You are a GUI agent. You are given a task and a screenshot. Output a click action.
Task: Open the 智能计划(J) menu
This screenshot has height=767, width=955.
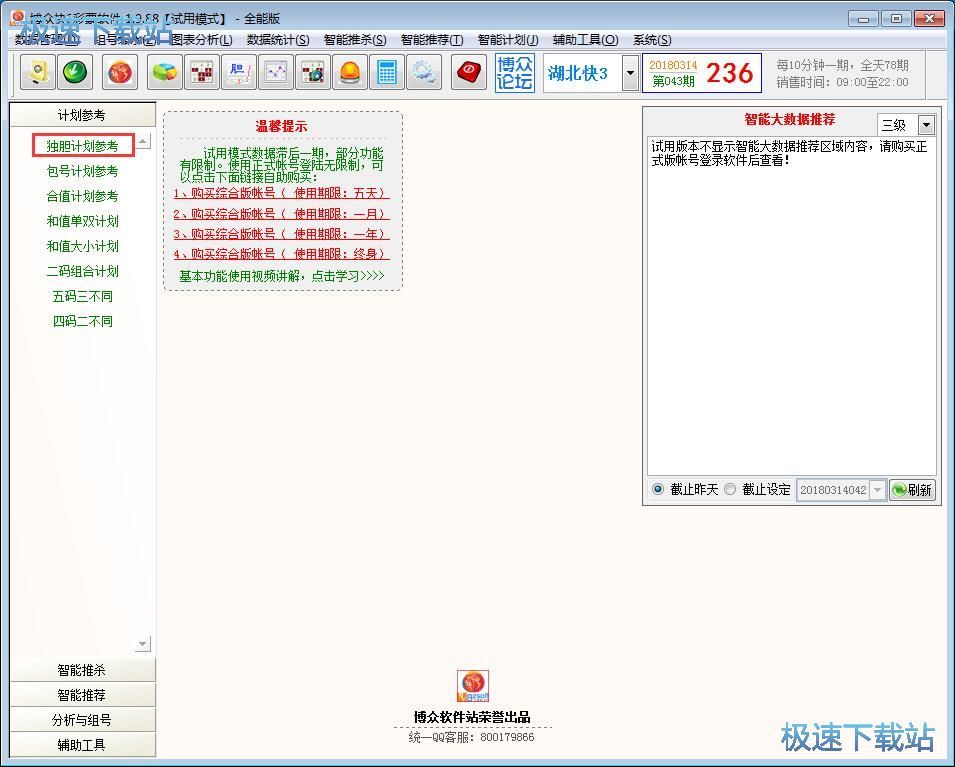click(508, 40)
